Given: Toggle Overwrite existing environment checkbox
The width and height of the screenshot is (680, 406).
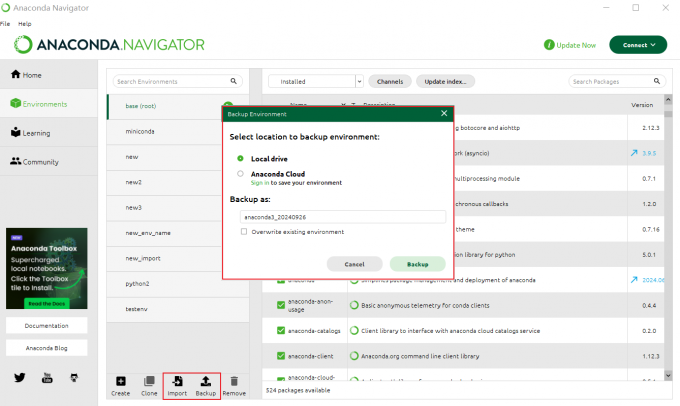Looking at the screenshot, I should [x=244, y=232].
